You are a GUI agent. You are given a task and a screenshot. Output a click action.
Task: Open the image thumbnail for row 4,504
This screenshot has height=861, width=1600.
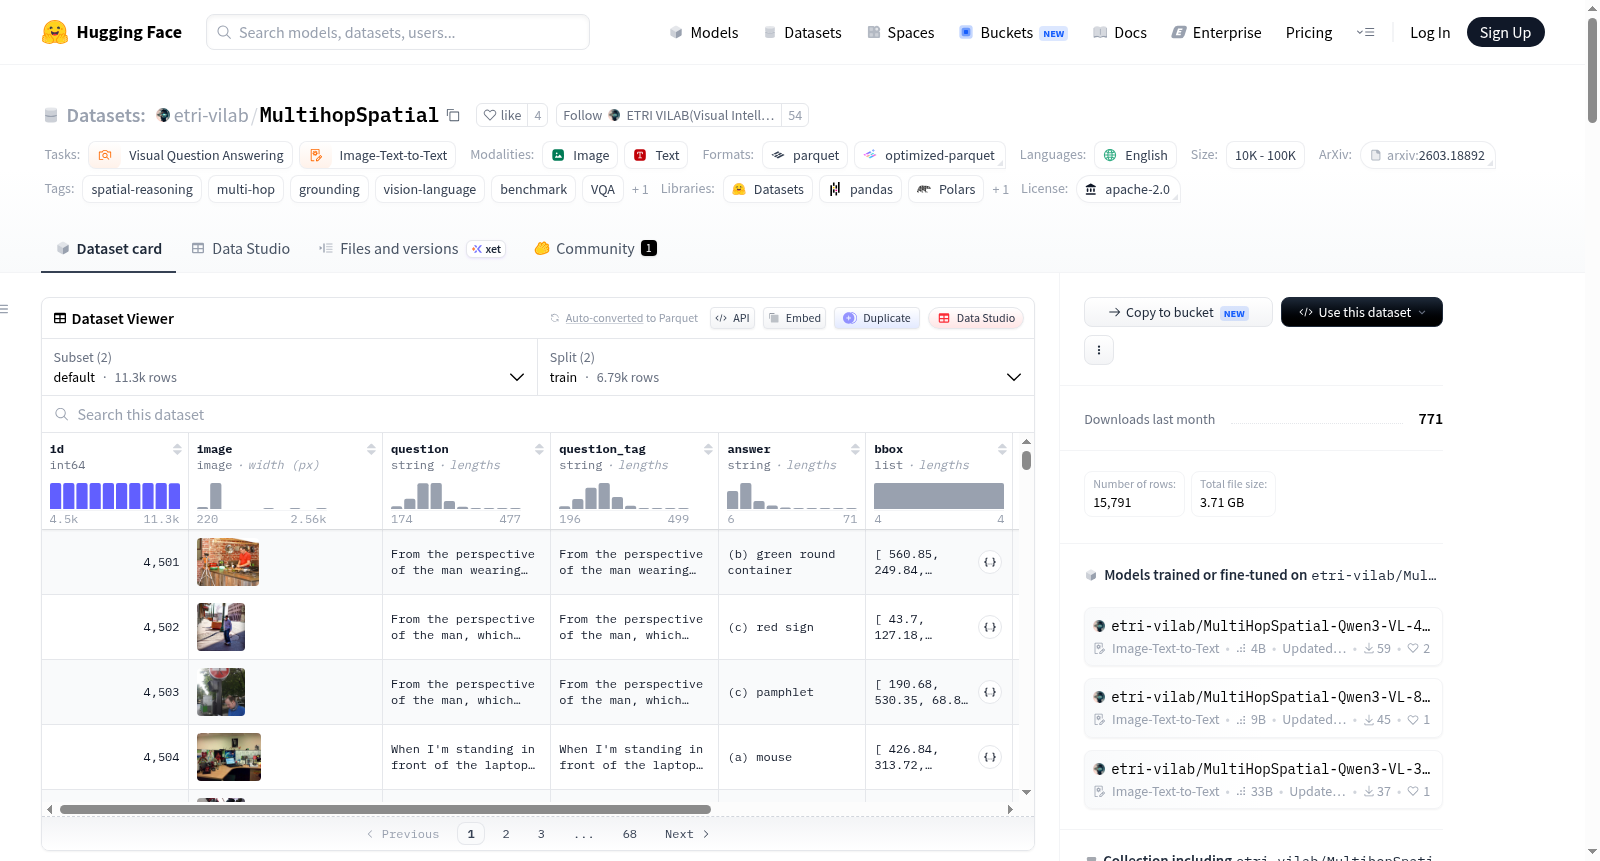(229, 757)
